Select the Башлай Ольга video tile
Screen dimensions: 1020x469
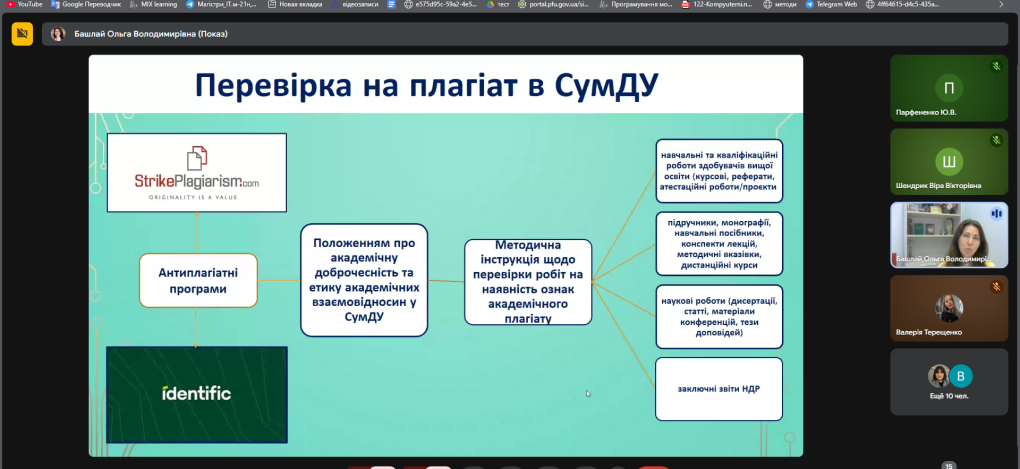coord(948,236)
